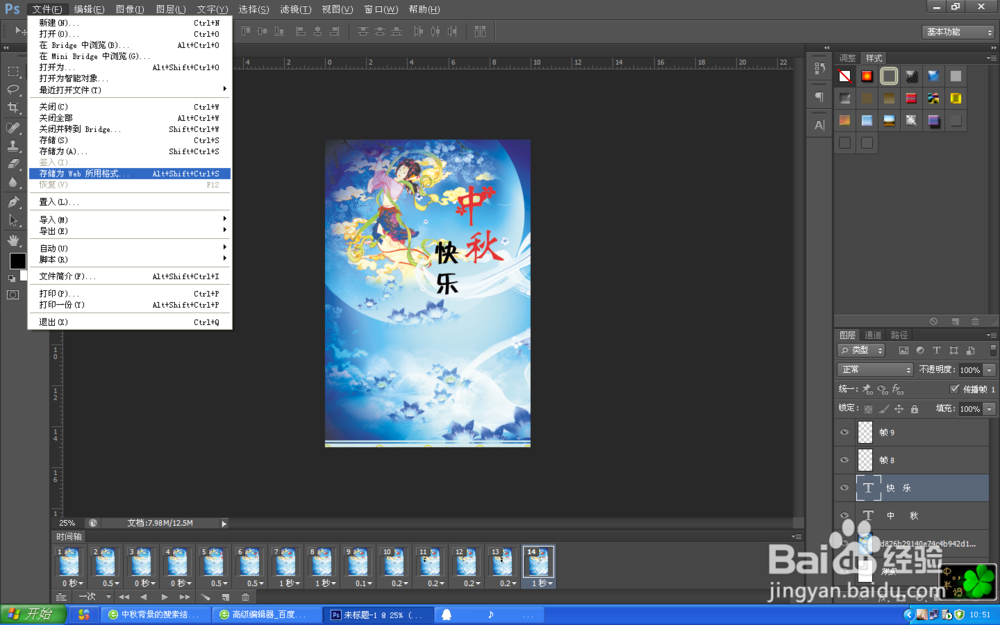The image size is (1000, 625).
Task: Toggle visibility of layer 帧 9
Action: coord(844,432)
